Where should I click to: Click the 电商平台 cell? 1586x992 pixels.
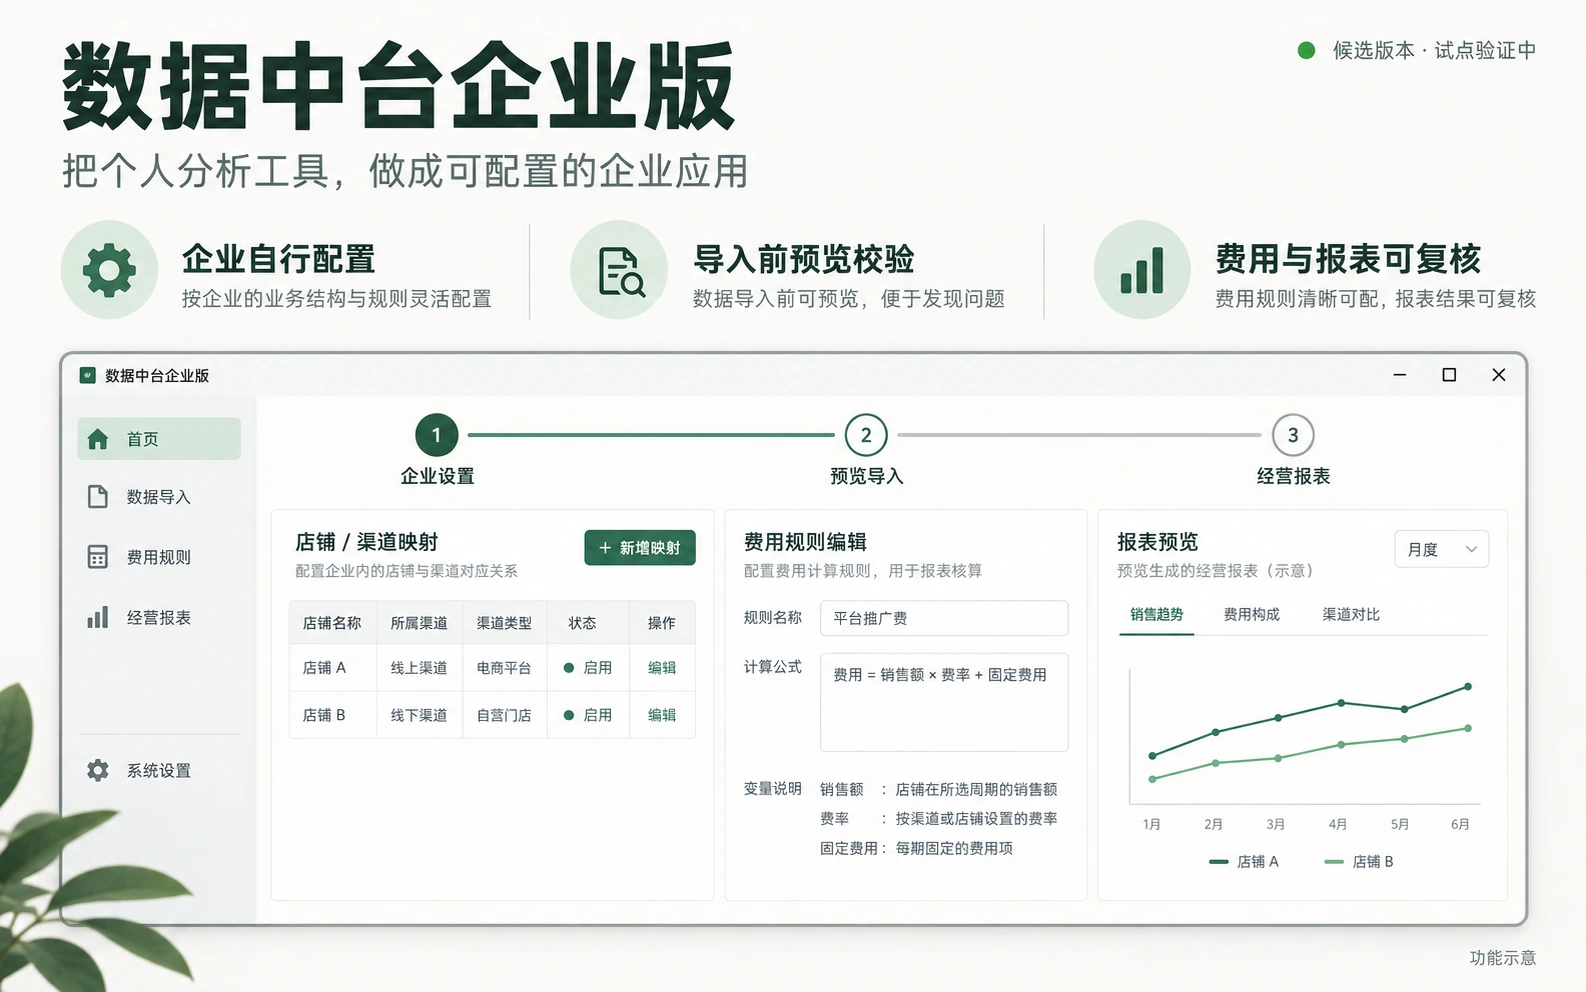click(x=504, y=668)
